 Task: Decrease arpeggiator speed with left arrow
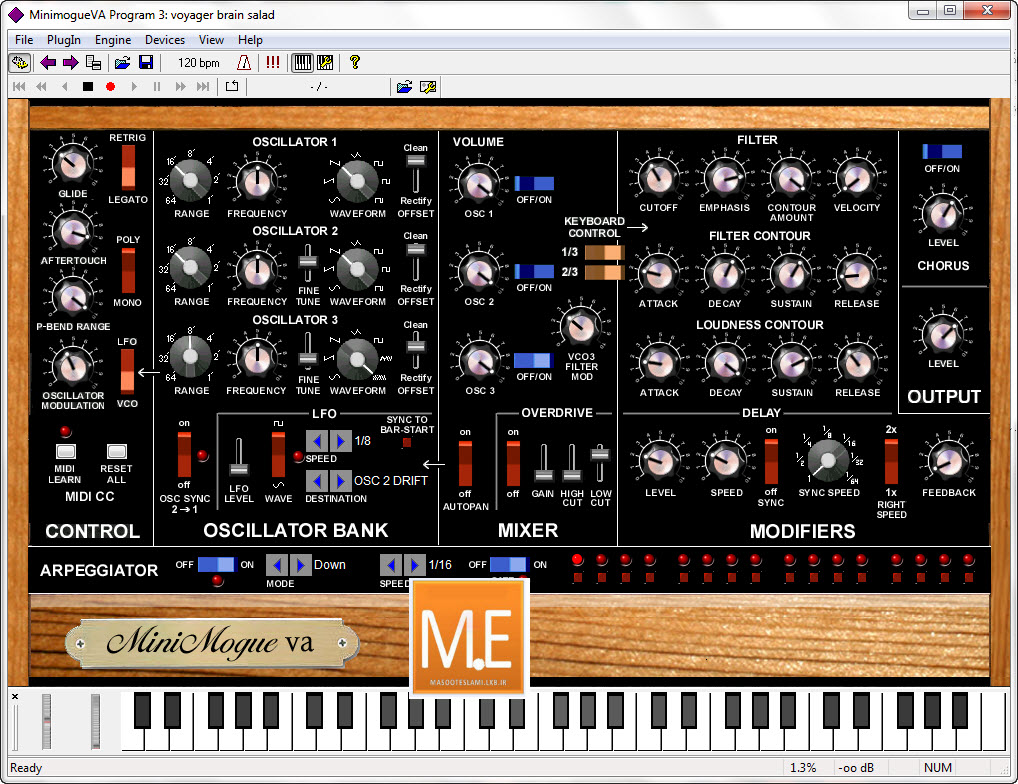(391, 565)
